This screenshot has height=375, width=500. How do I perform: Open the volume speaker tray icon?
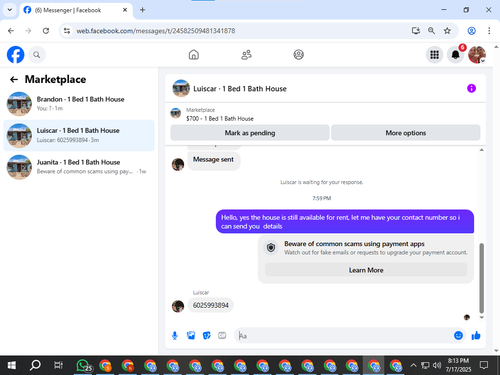(437, 365)
